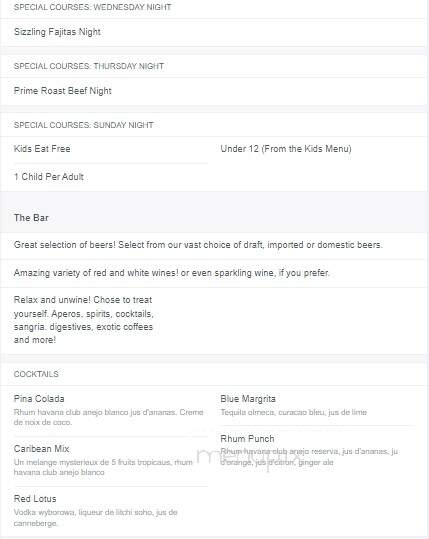Select The Bar section header
Screen dimensions: 429x539
pyautogui.click(x=31, y=218)
